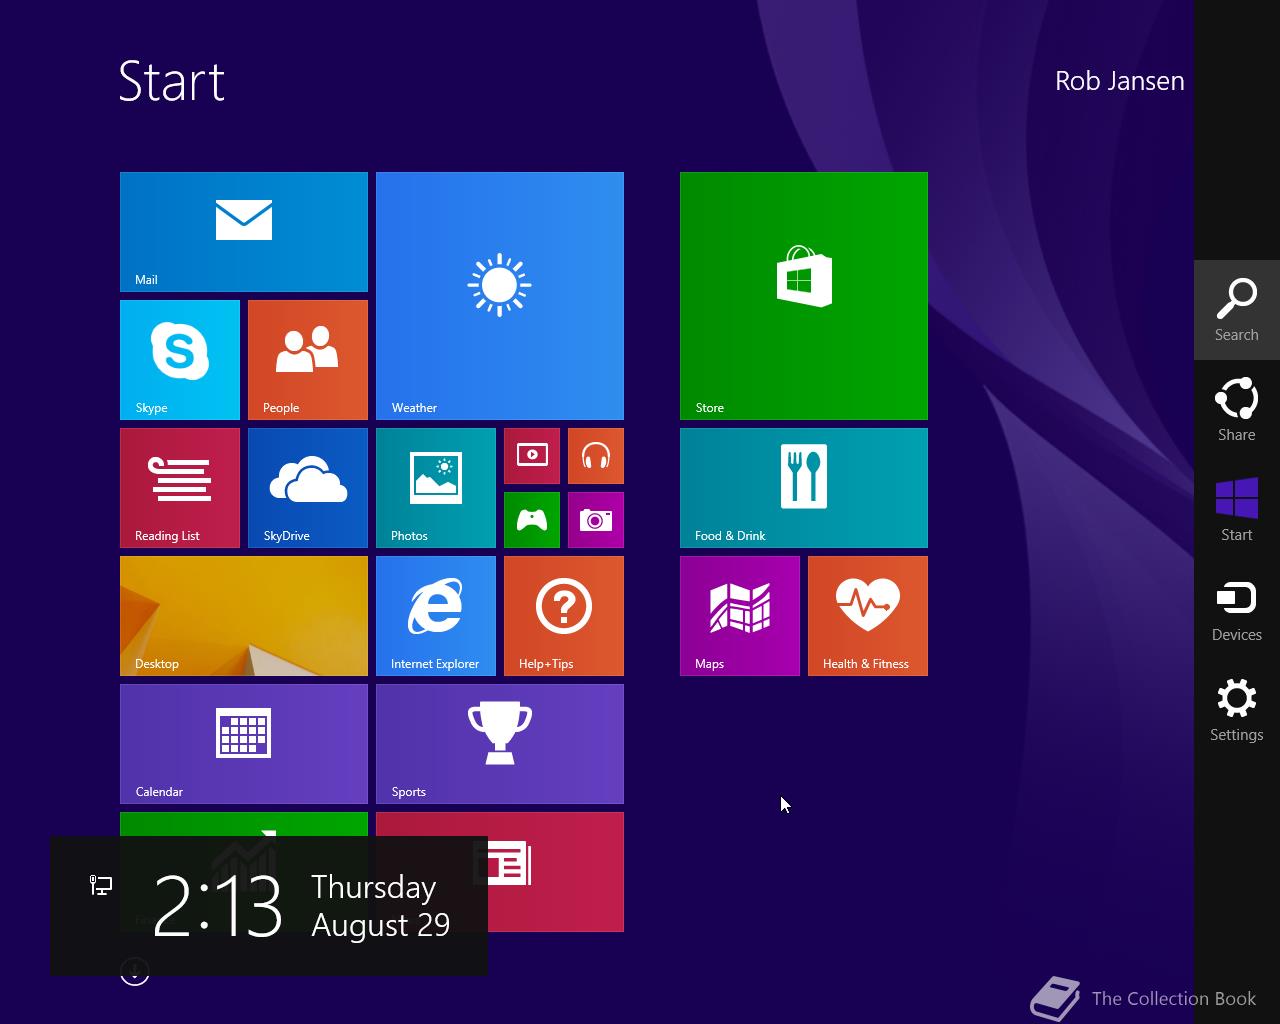Open the Weather tile

[x=500, y=296]
